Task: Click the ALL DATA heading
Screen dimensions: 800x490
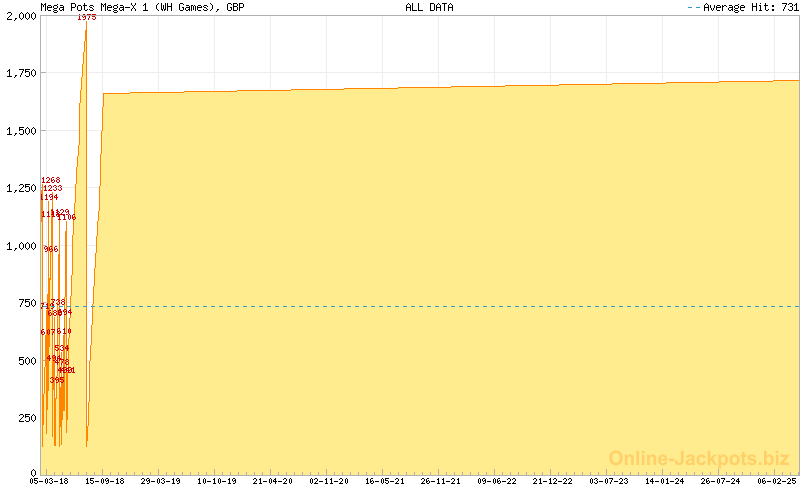Action: point(429,7)
